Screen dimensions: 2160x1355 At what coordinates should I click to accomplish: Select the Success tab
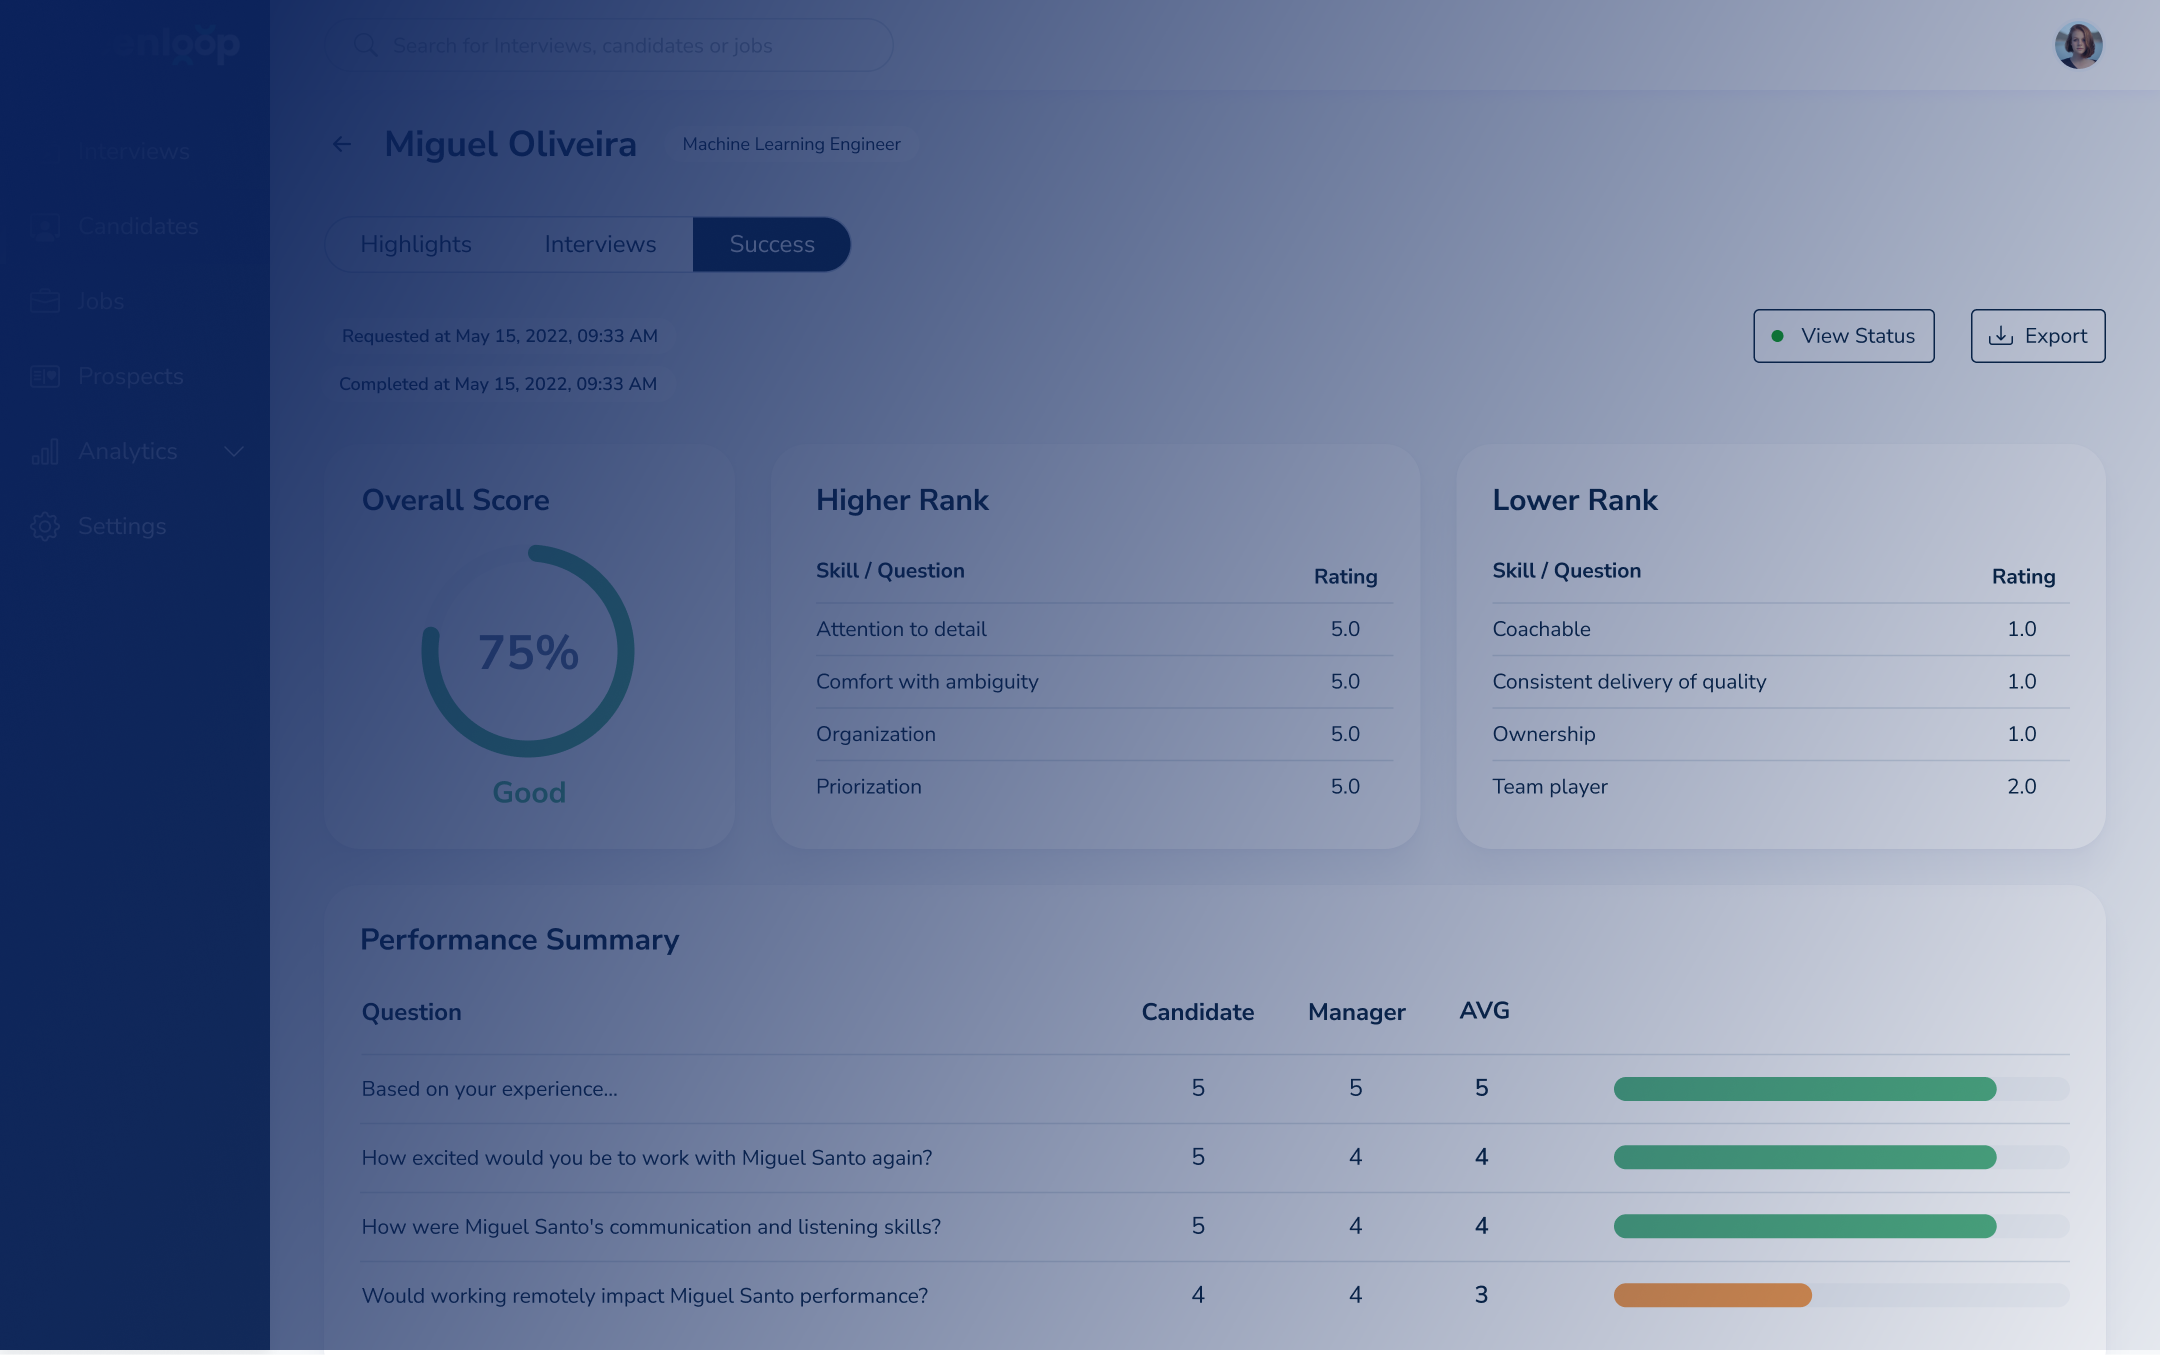pyautogui.click(x=771, y=245)
